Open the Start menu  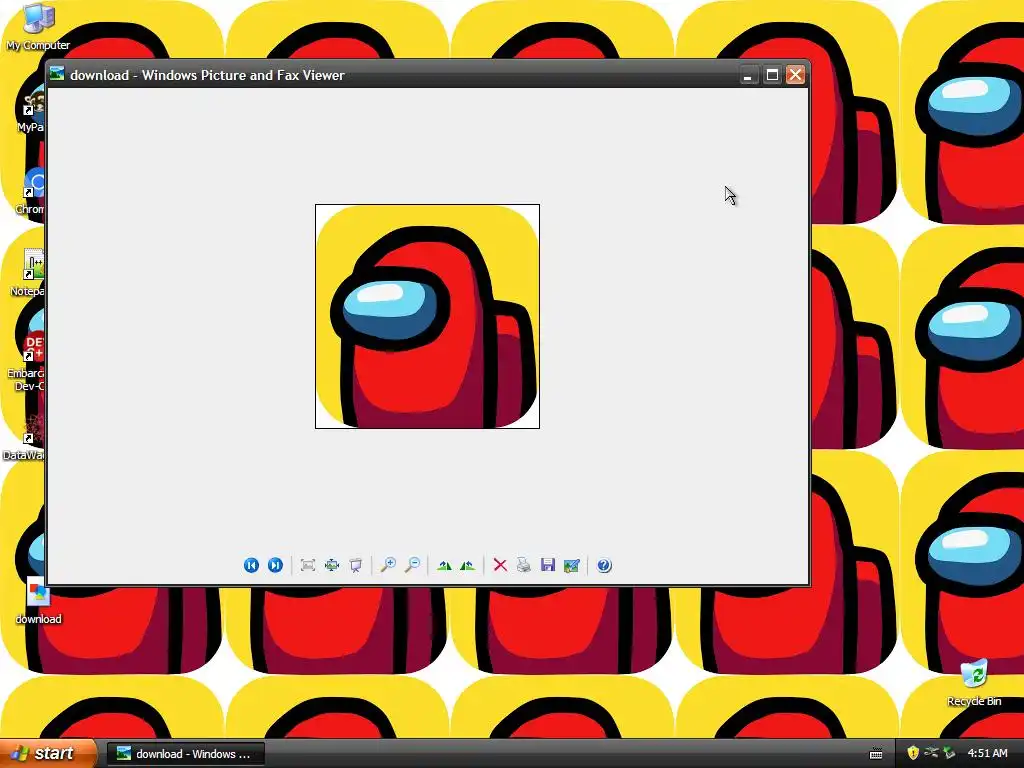click(47, 753)
